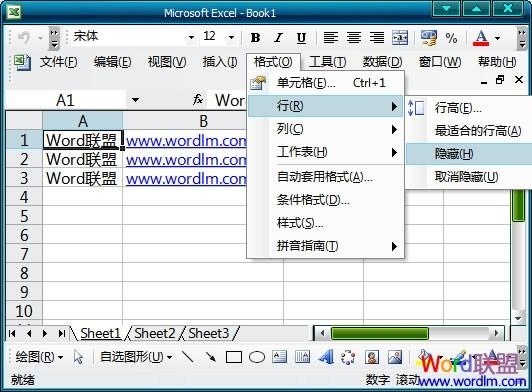Screen dimensions: 532x392
Task: Switch to the Sheet3 tab
Action: pos(209,333)
